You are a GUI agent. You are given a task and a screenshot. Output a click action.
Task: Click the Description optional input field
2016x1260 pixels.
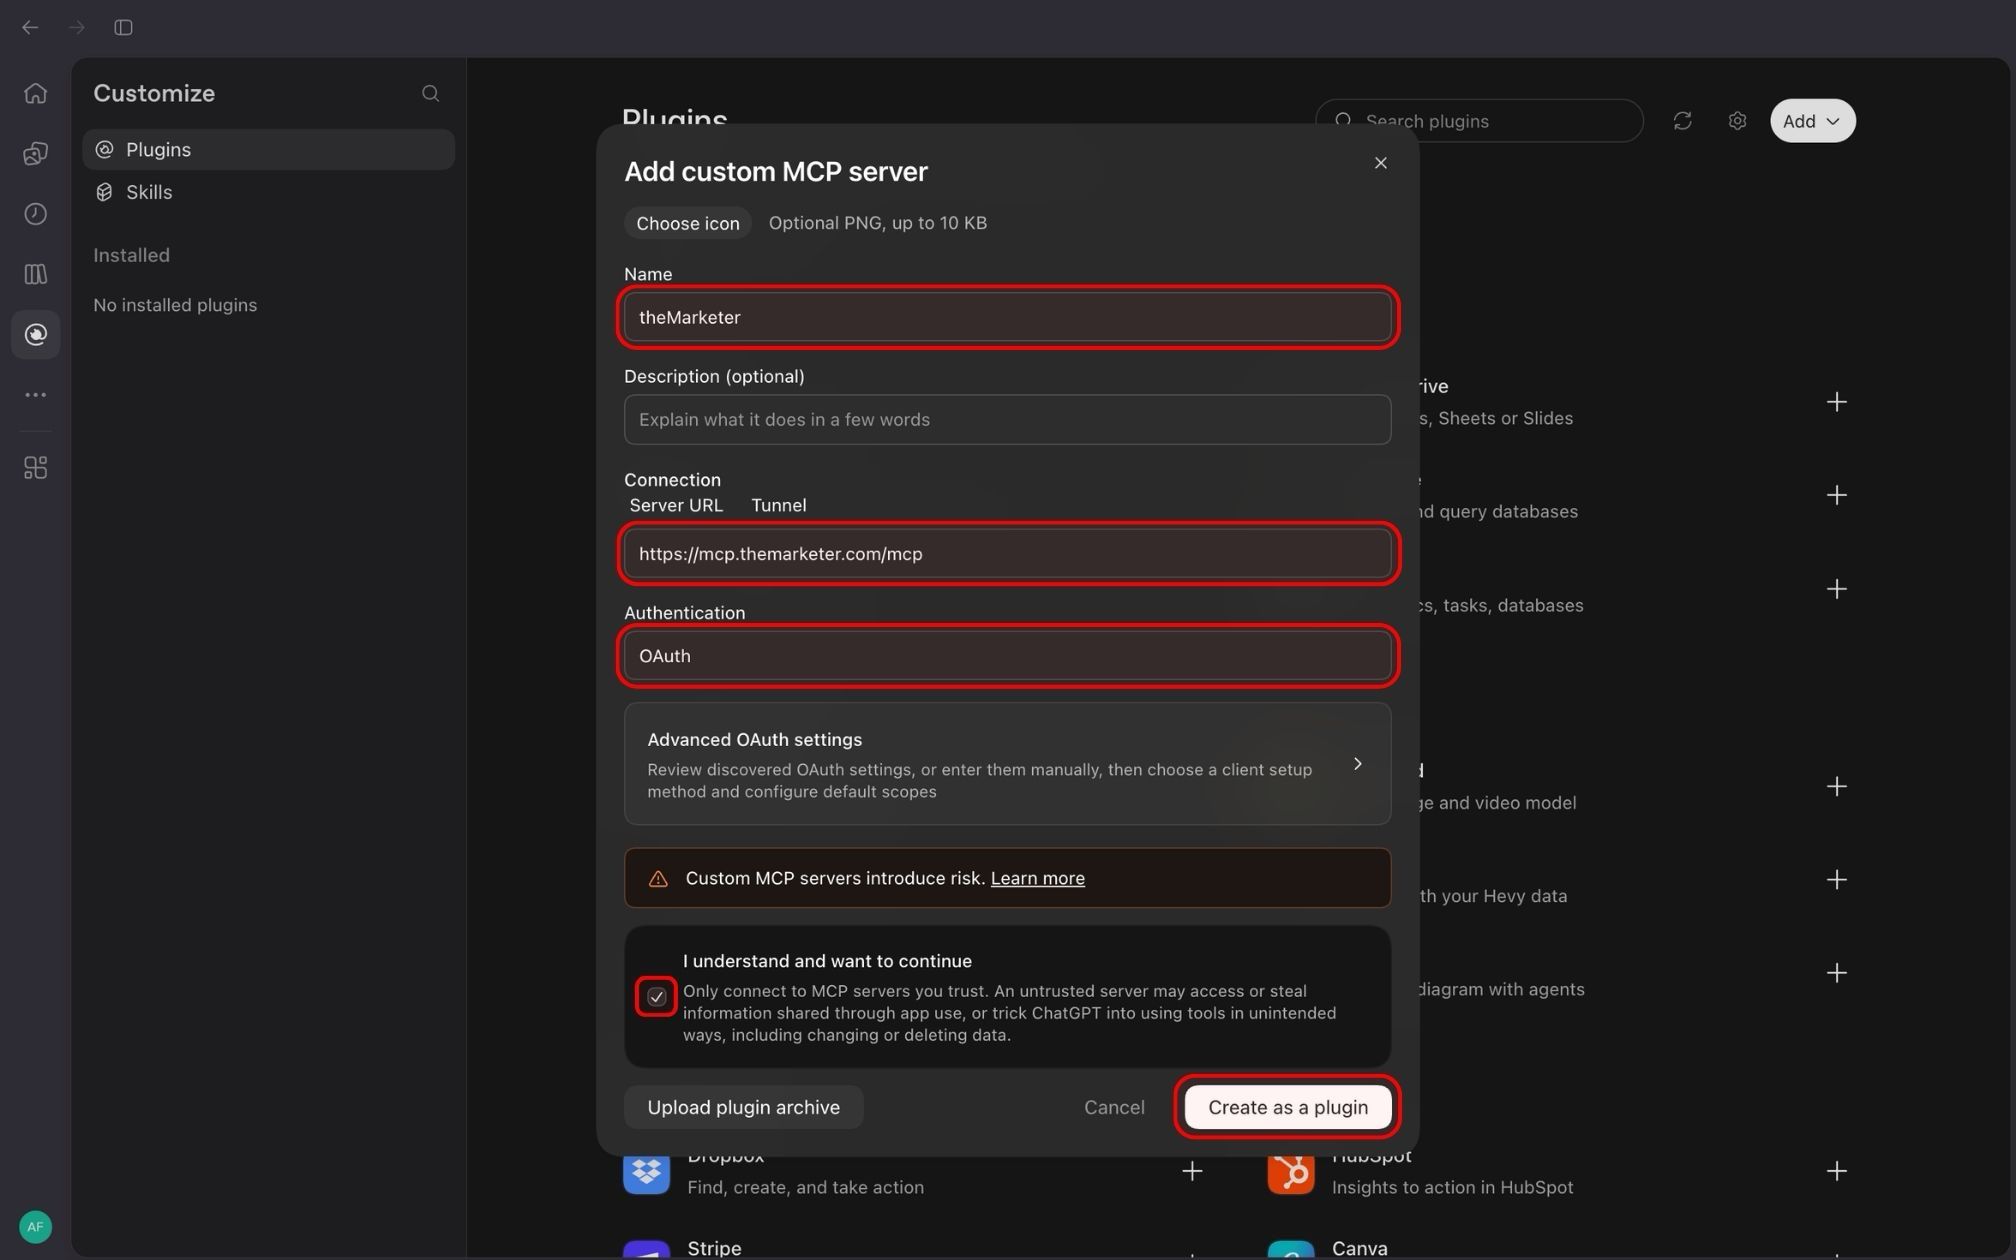1007,419
